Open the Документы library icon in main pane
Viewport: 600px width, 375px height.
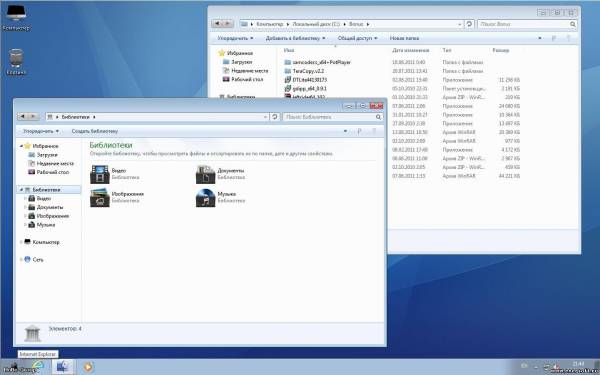pos(205,174)
